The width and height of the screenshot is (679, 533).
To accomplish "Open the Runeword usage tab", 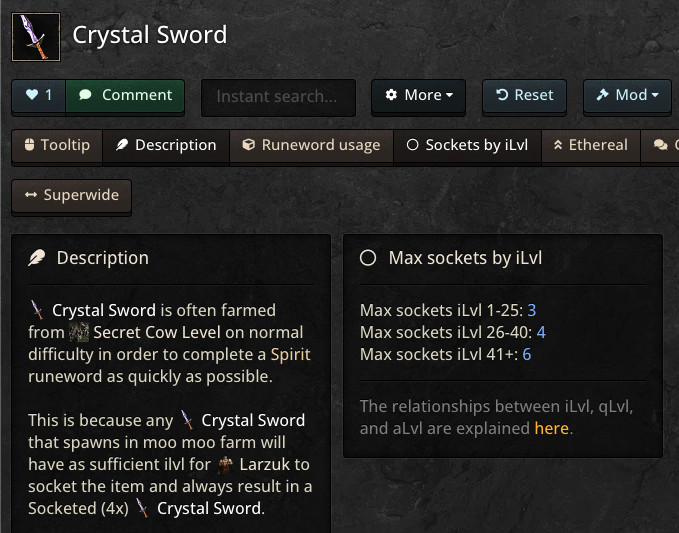I will pyautogui.click(x=311, y=145).
